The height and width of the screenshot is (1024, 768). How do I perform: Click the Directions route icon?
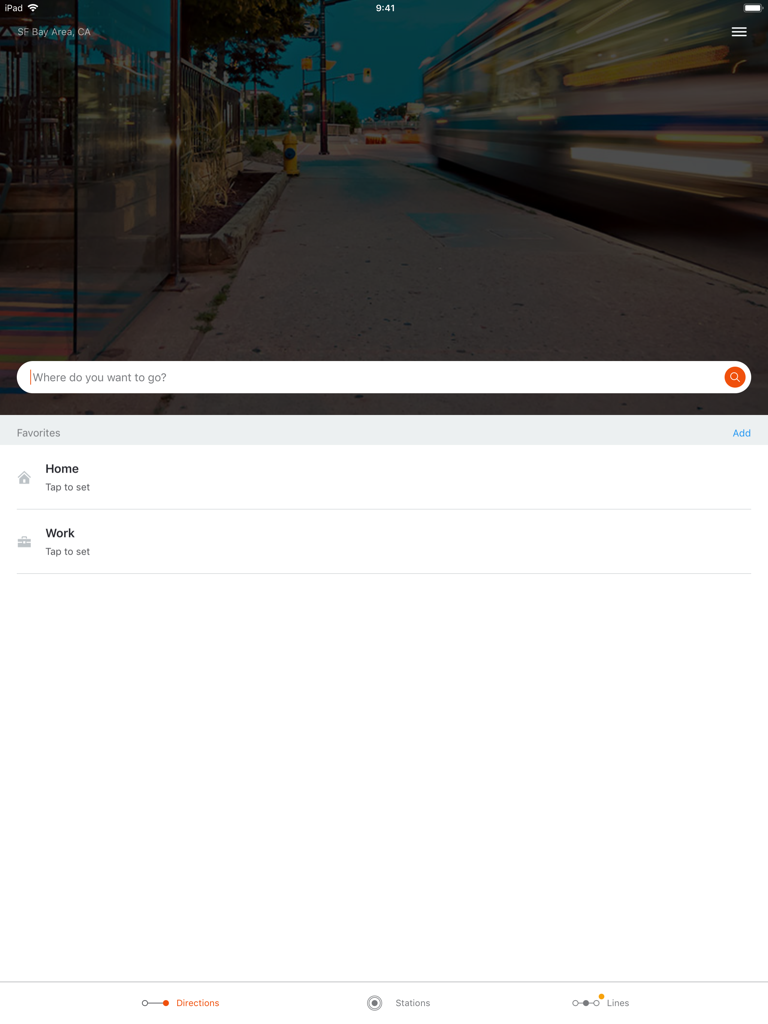tap(155, 1003)
